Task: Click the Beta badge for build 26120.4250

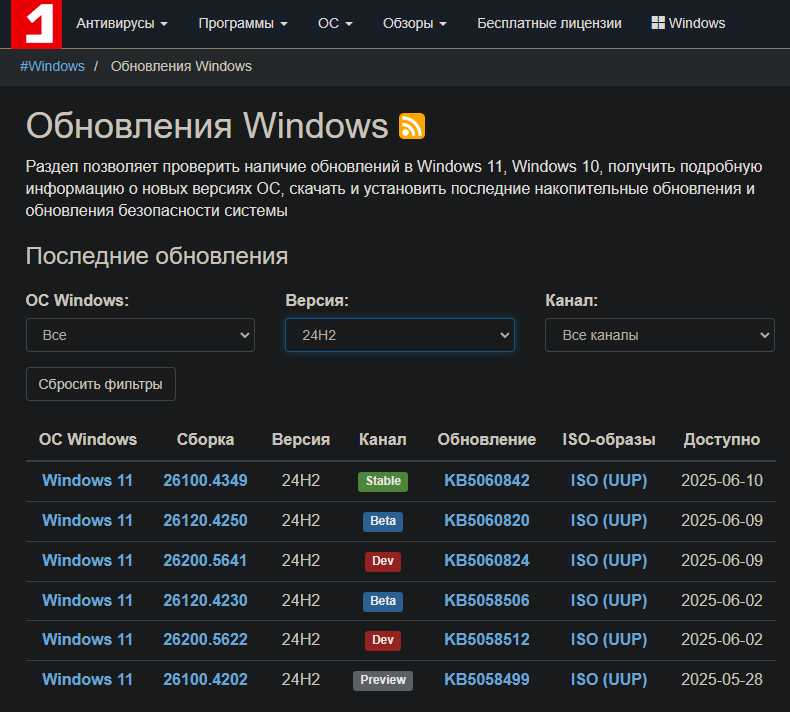Action: [383, 521]
